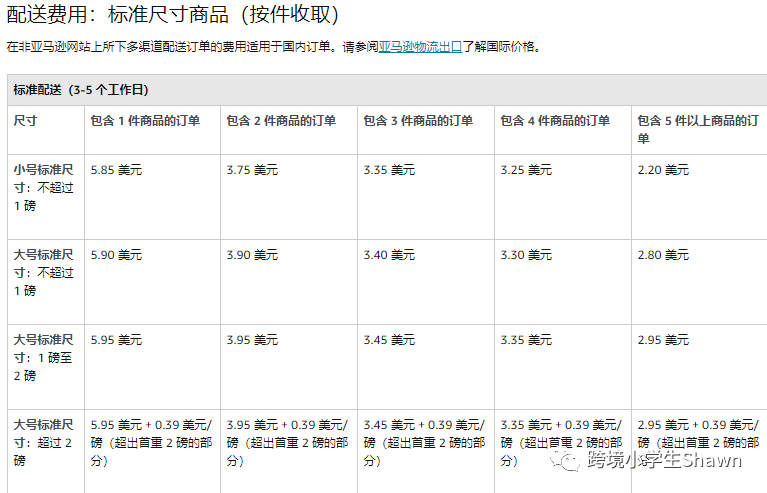This screenshot has height=493, width=767.
Task: Click the 尺寸 column header
Action: coord(25,120)
